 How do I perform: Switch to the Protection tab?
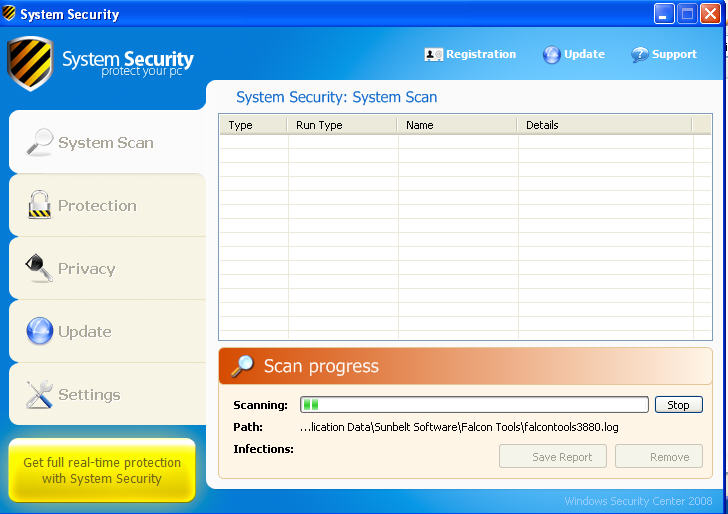tap(107, 205)
